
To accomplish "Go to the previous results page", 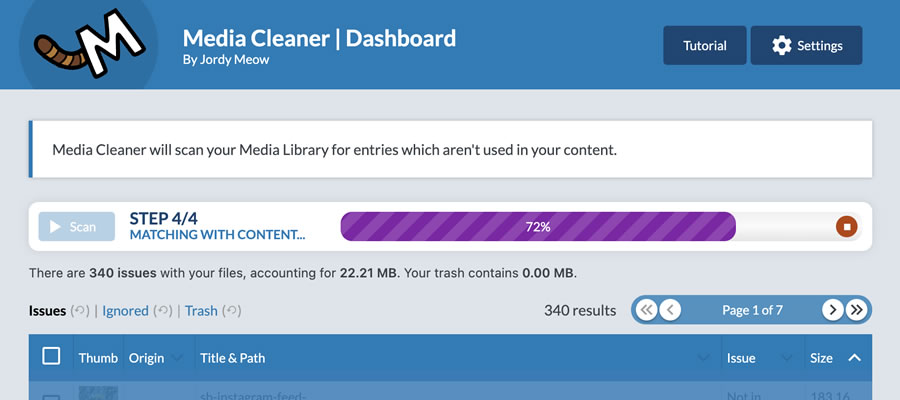I will tap(670, 310).
